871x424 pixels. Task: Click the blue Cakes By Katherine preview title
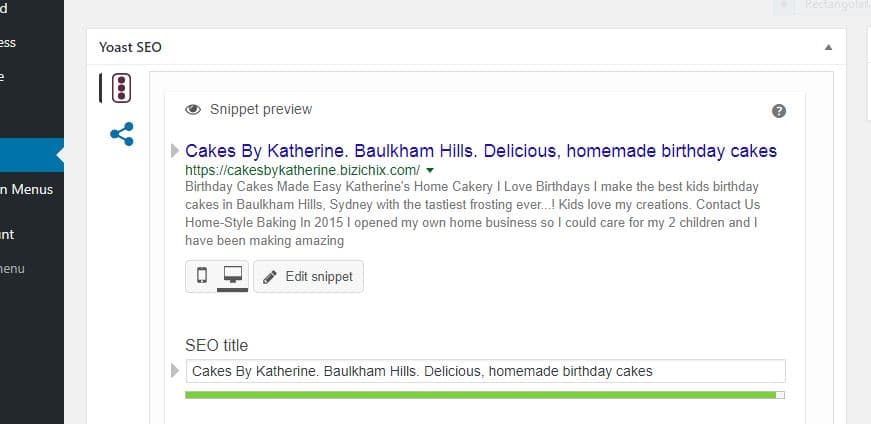point(480,151)
